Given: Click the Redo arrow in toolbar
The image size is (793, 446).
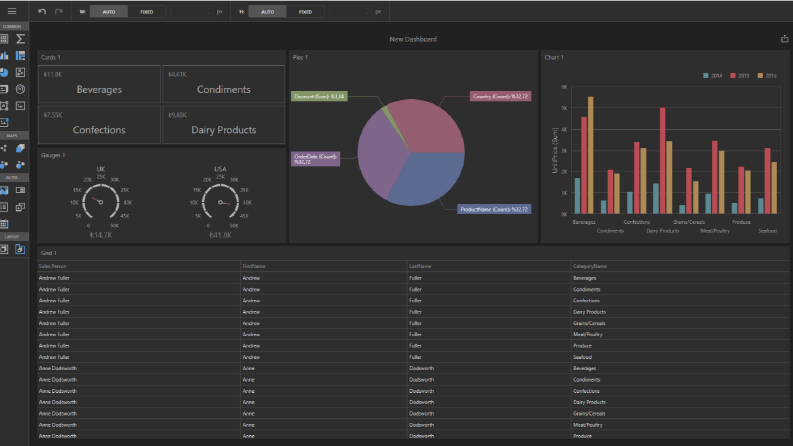Looking at the screenshot, I should point(59,11).
